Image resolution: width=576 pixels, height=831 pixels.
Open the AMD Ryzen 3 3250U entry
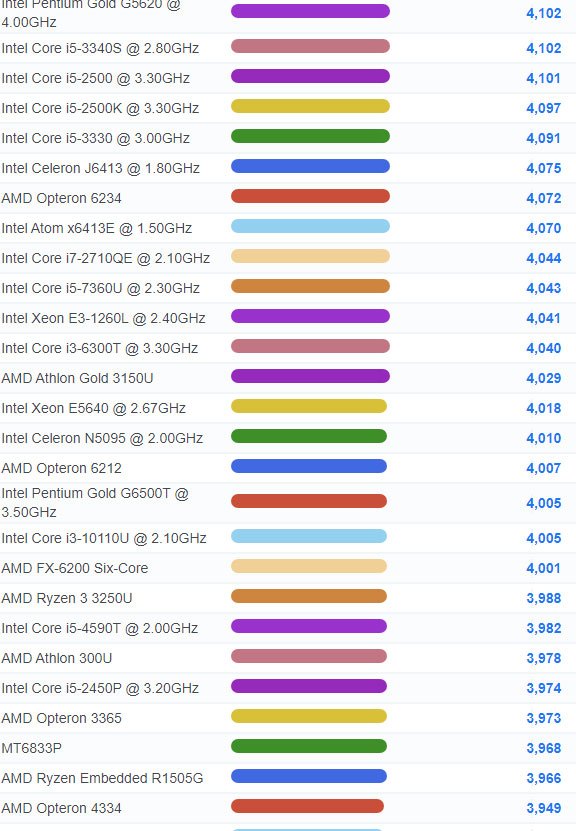coord(67,598)
